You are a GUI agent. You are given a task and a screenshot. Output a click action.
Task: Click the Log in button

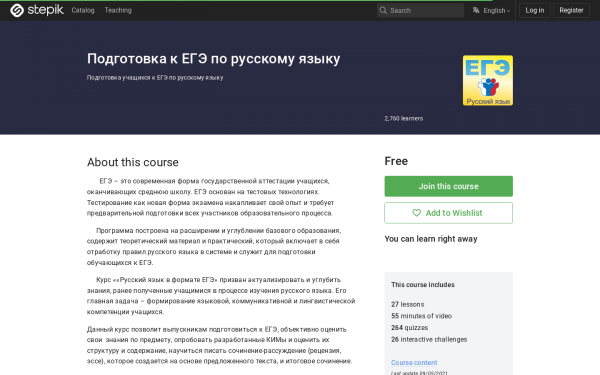(535, 10)
